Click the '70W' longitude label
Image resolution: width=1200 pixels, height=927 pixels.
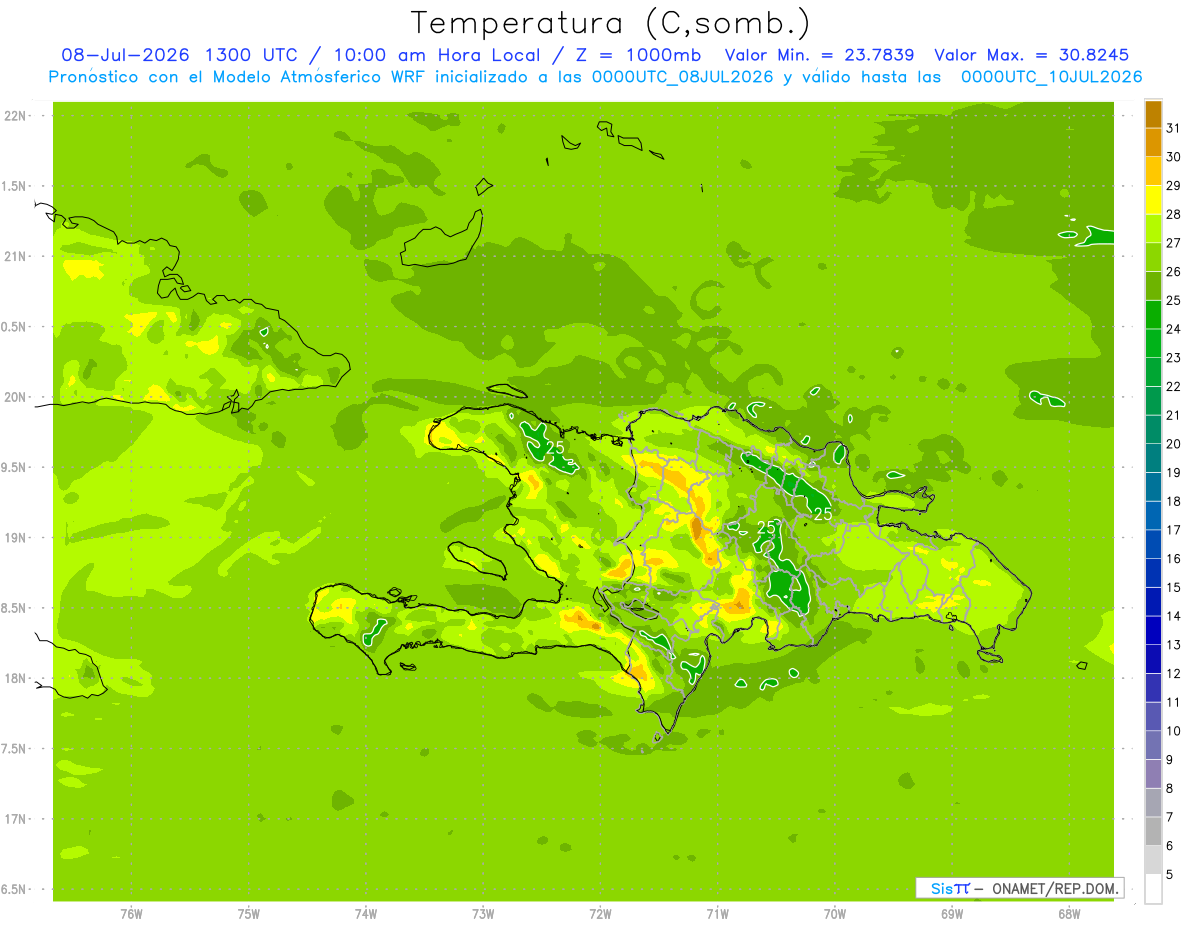[834, 914]
